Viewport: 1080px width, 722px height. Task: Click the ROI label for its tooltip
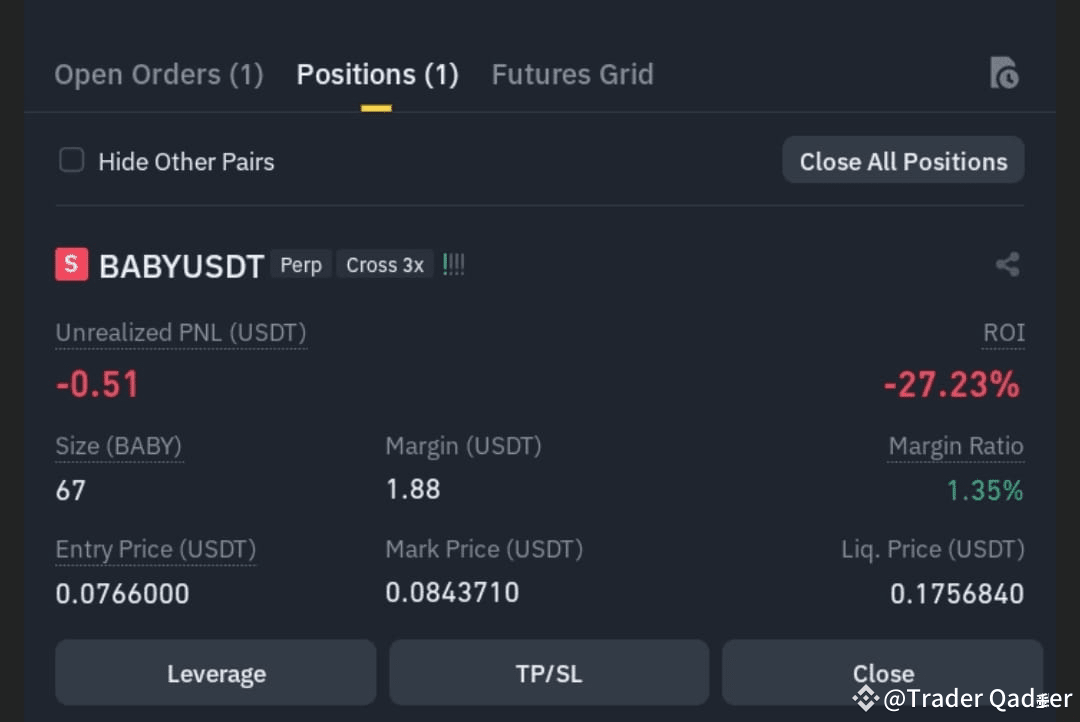coord(1004,333)
